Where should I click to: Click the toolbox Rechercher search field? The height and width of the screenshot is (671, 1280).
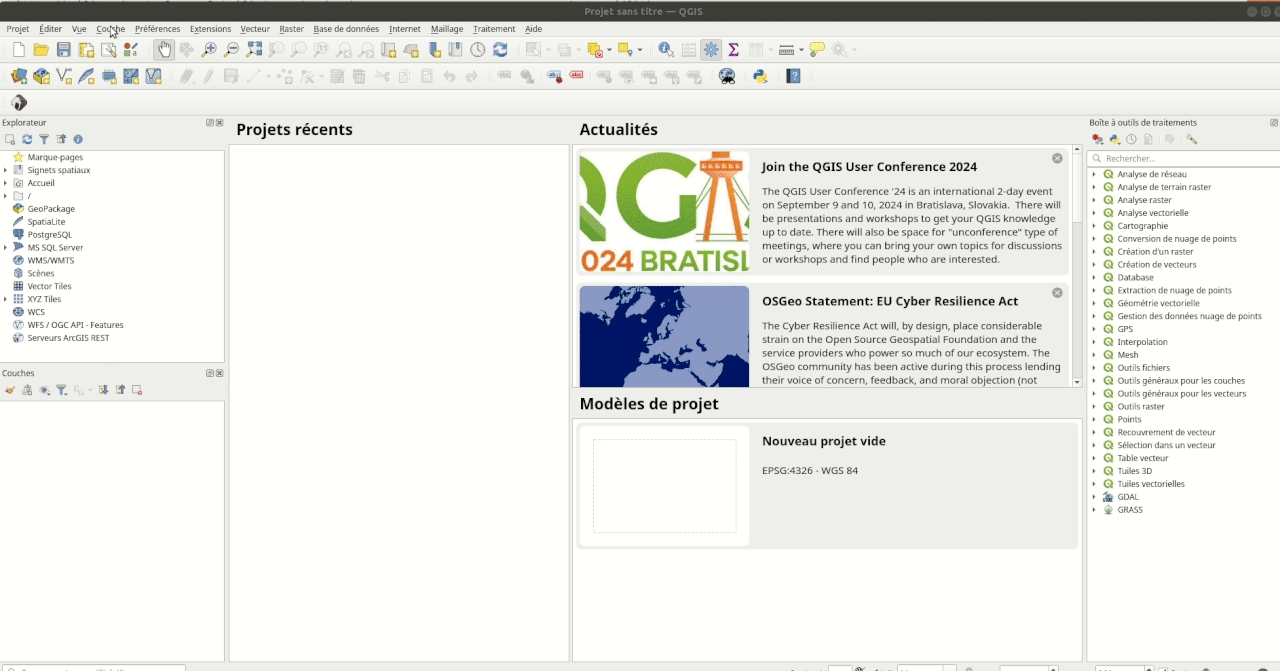[1184, 158]
